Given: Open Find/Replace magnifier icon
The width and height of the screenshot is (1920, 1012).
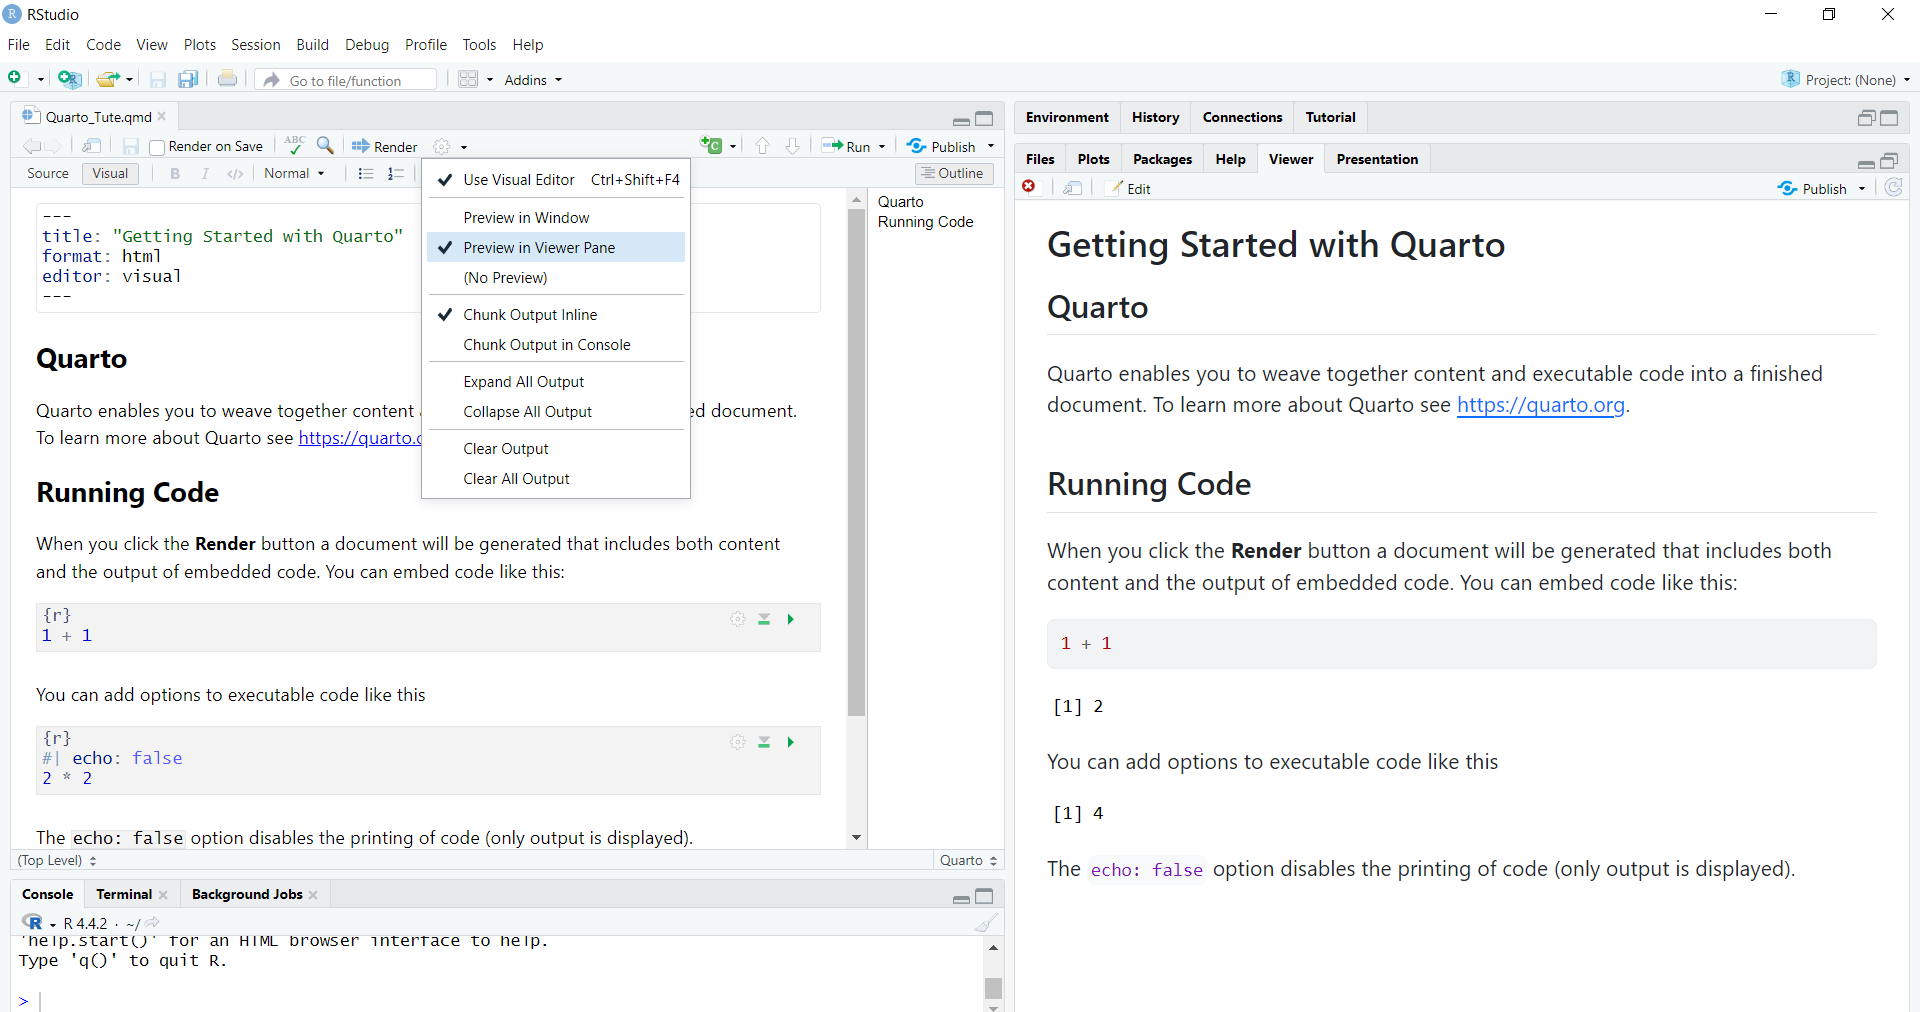Looking at the screenshot, I should tap(325, 145).
